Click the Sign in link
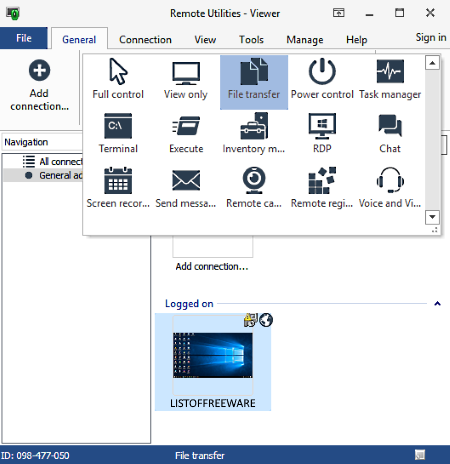Image resolution: width=450 pixels, height=464 pixels. (x=431, y=37)
